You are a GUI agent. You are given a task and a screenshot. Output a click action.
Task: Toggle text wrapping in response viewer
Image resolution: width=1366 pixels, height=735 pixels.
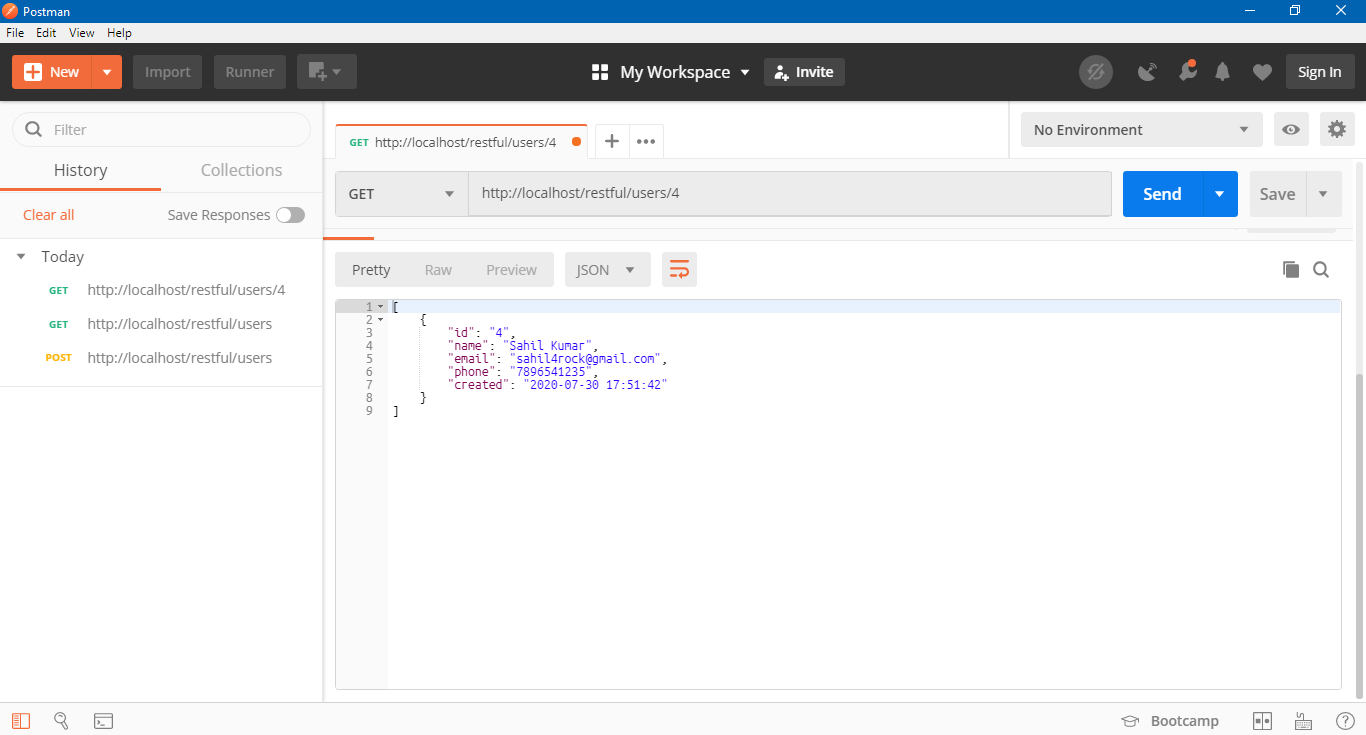(x=679, y=269)
